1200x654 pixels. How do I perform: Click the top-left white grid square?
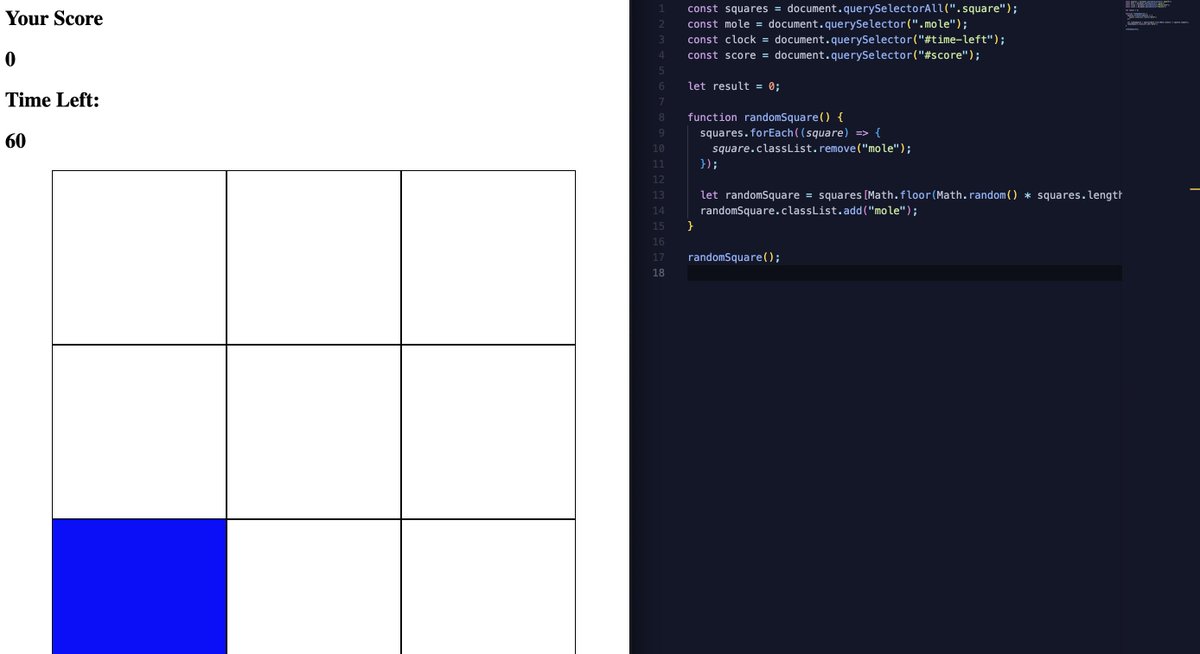[x=139, y=258]
